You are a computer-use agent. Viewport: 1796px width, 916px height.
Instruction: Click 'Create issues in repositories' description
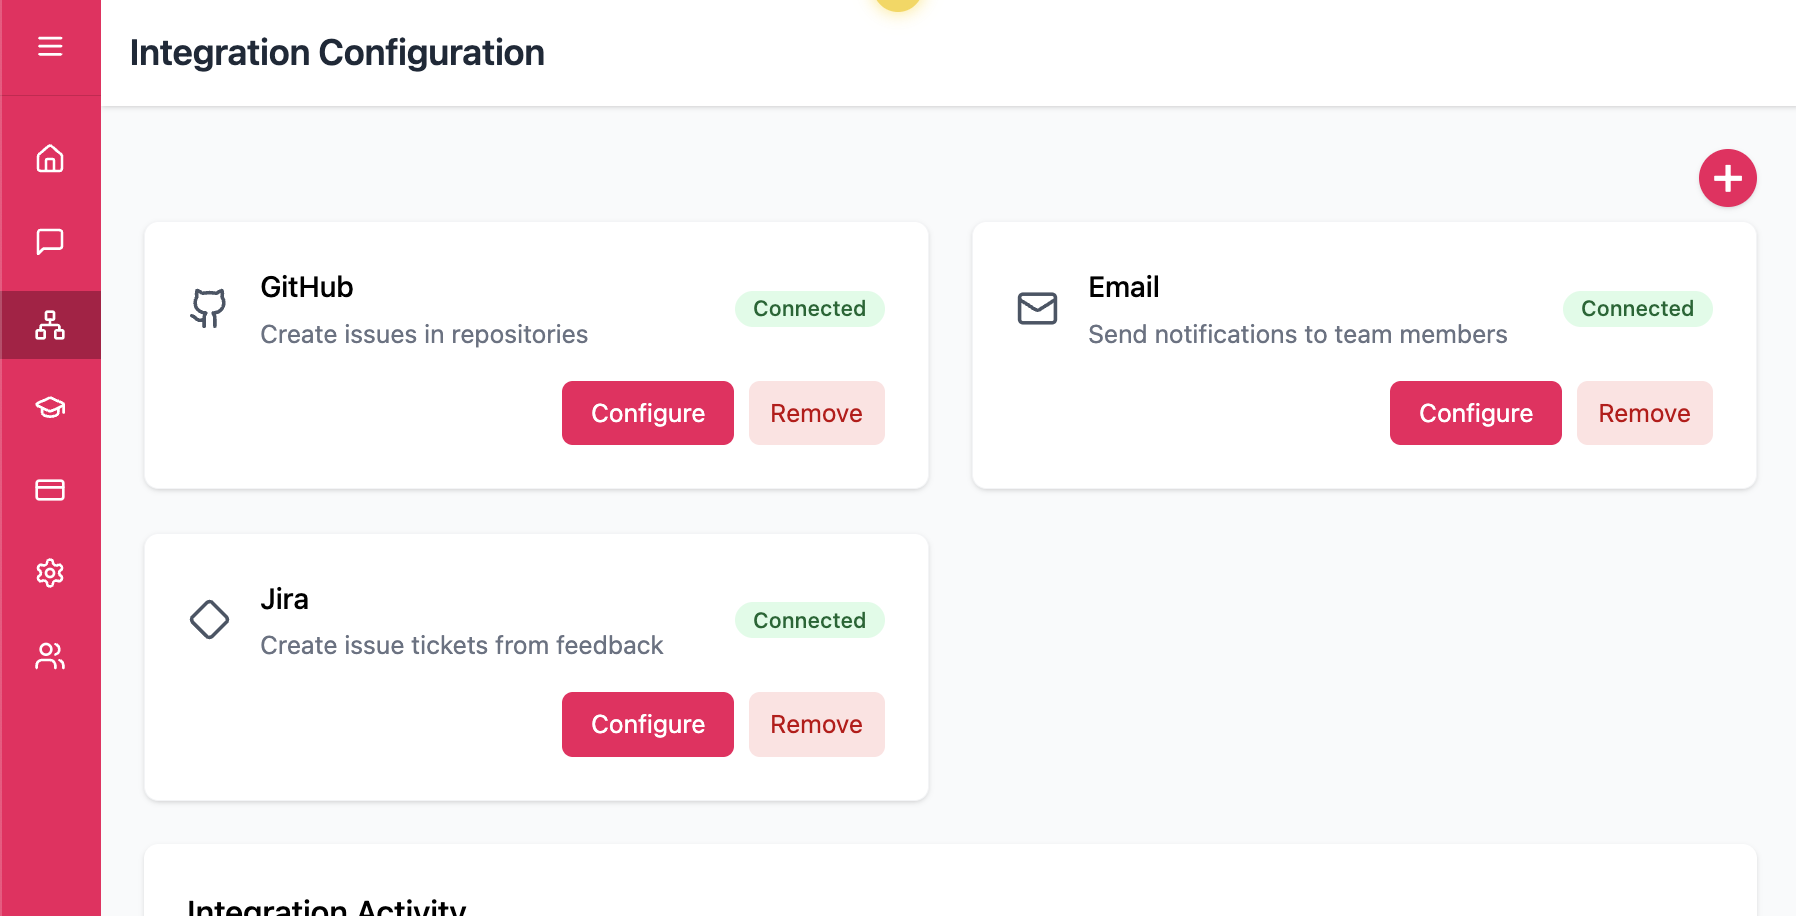424,334
